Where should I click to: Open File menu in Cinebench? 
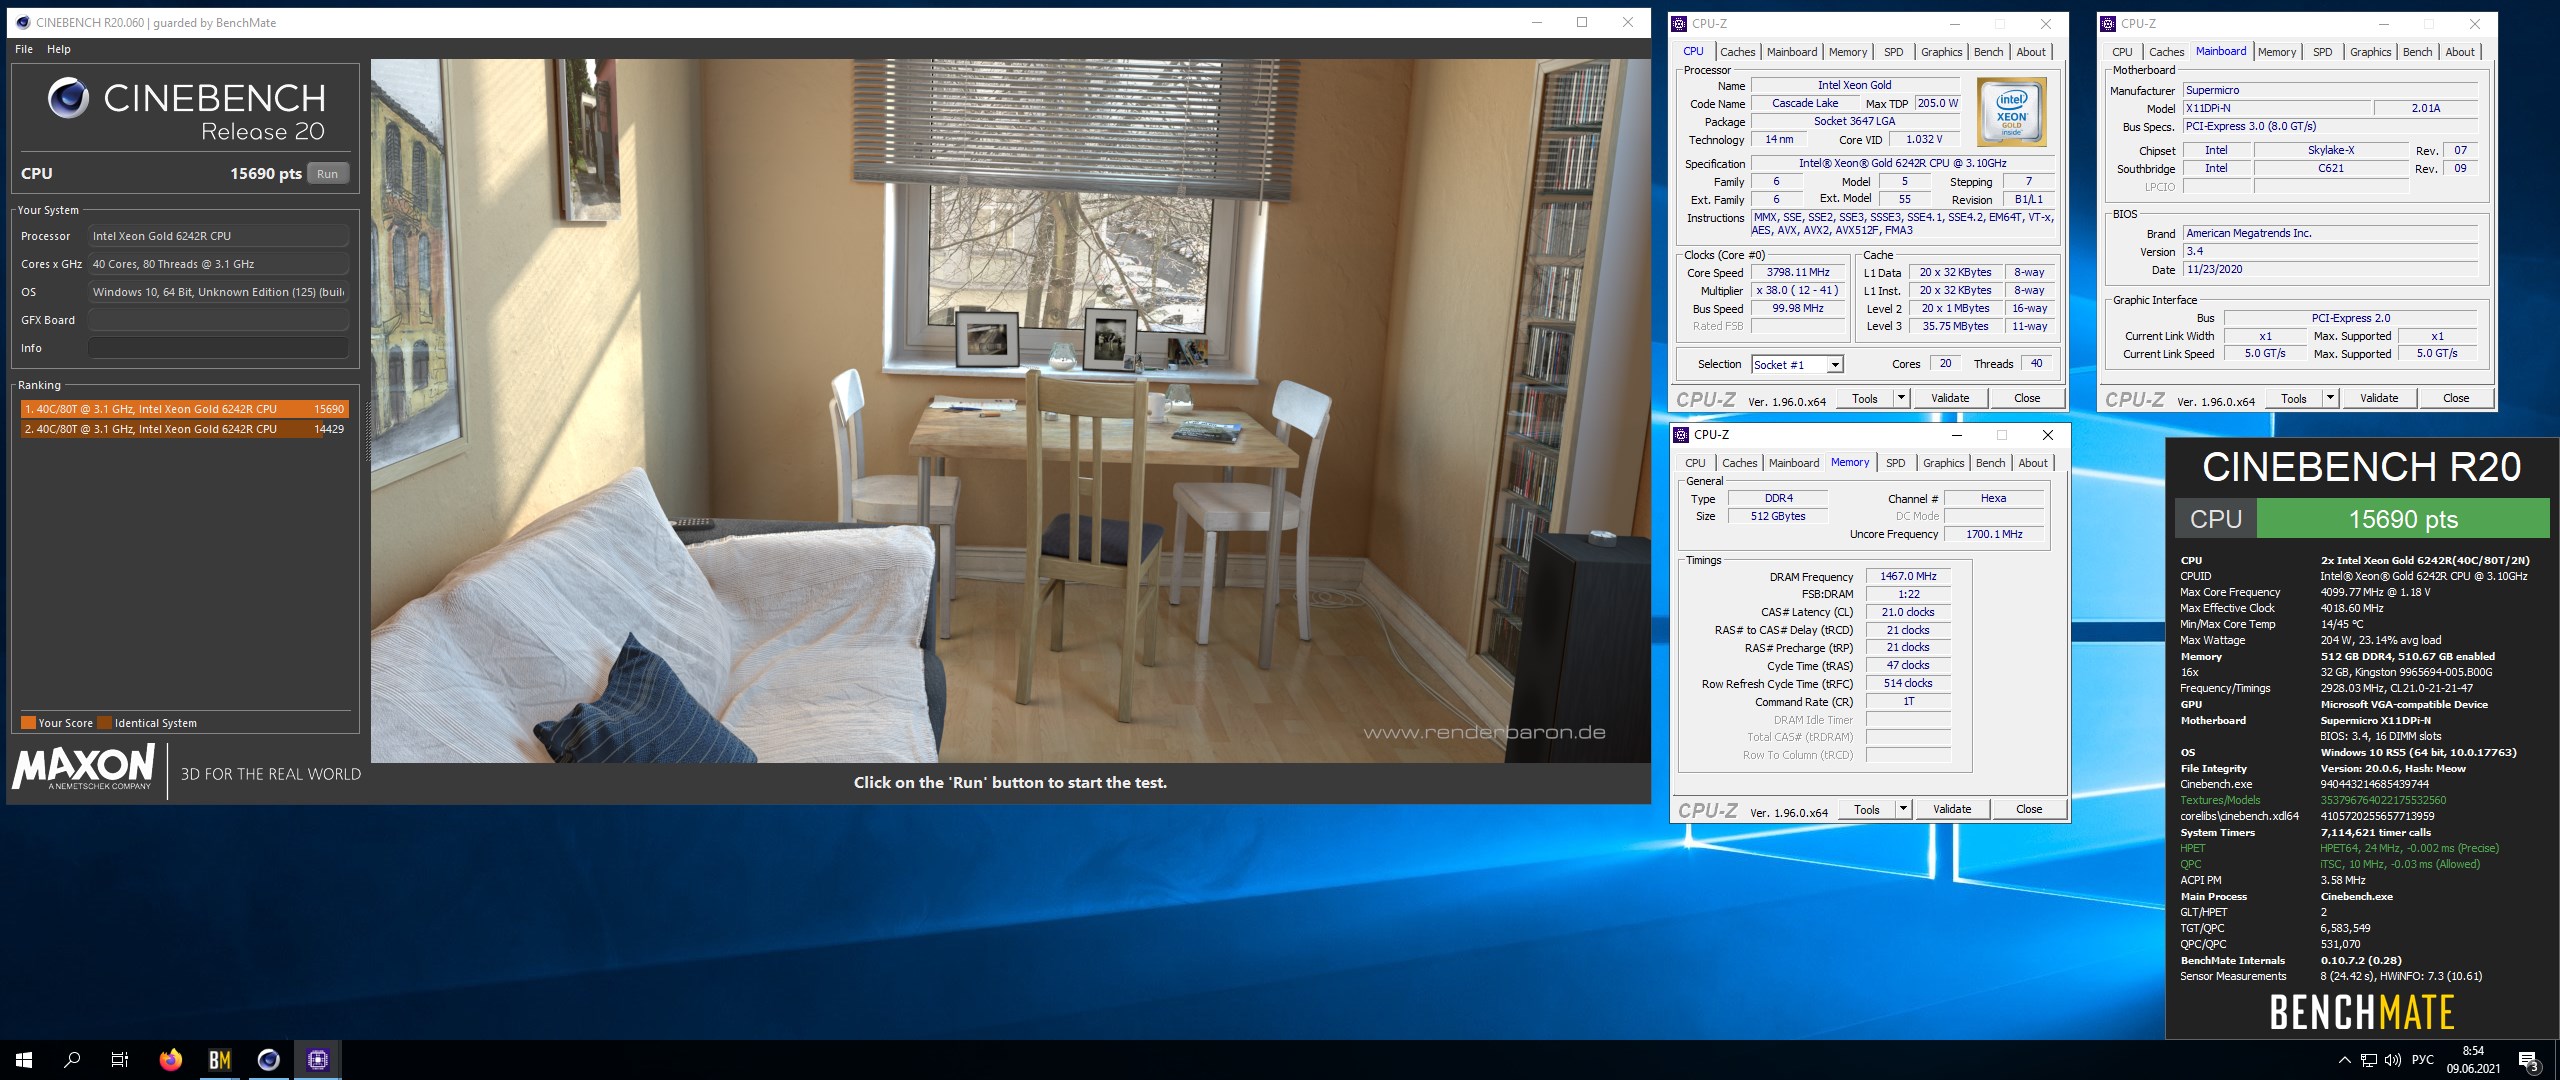pos(24,49)
